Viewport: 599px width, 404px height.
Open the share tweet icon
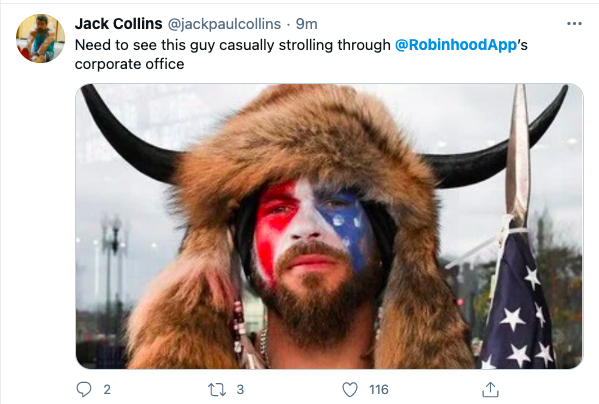click(x=490, y=389)
